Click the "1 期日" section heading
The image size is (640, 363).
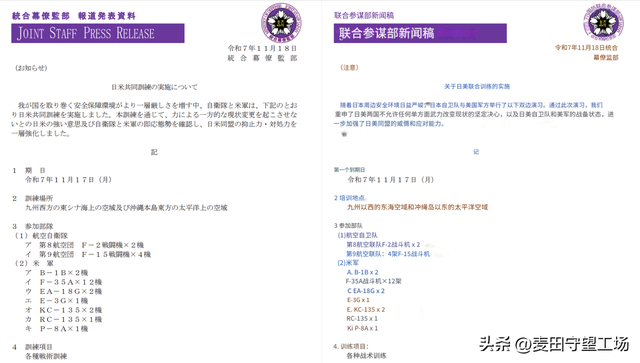(x=29, y=170)
